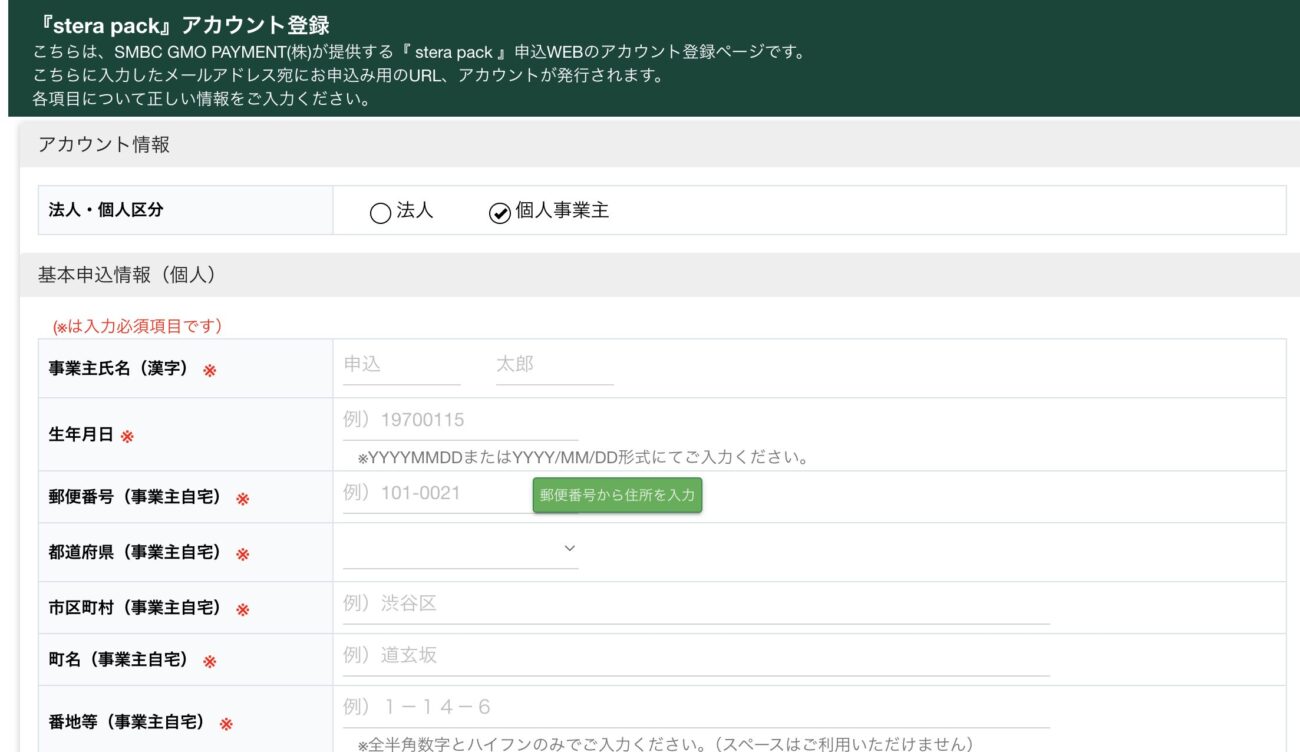Click 郵便番号から住所を入力 button

tap(617, 495)
